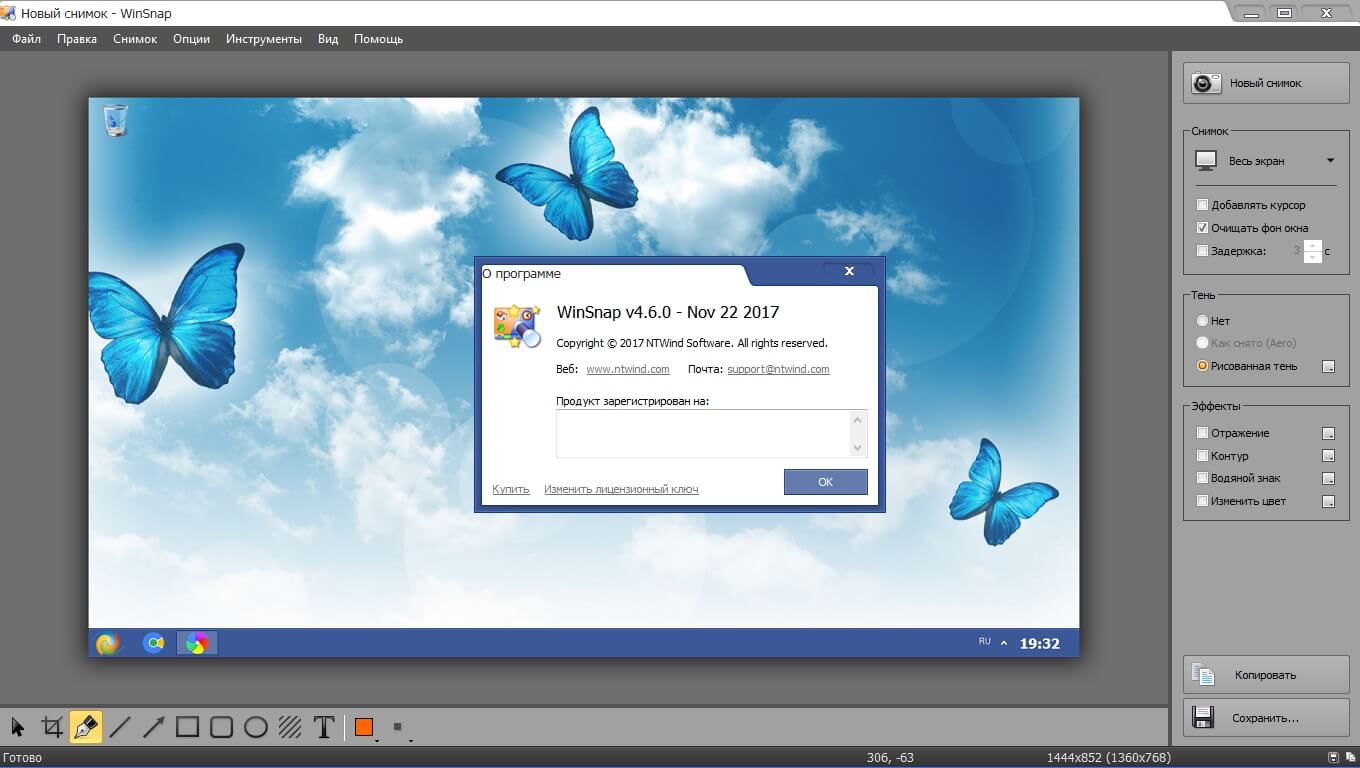Click the documents icon on Копировать

click(1203, 675)
